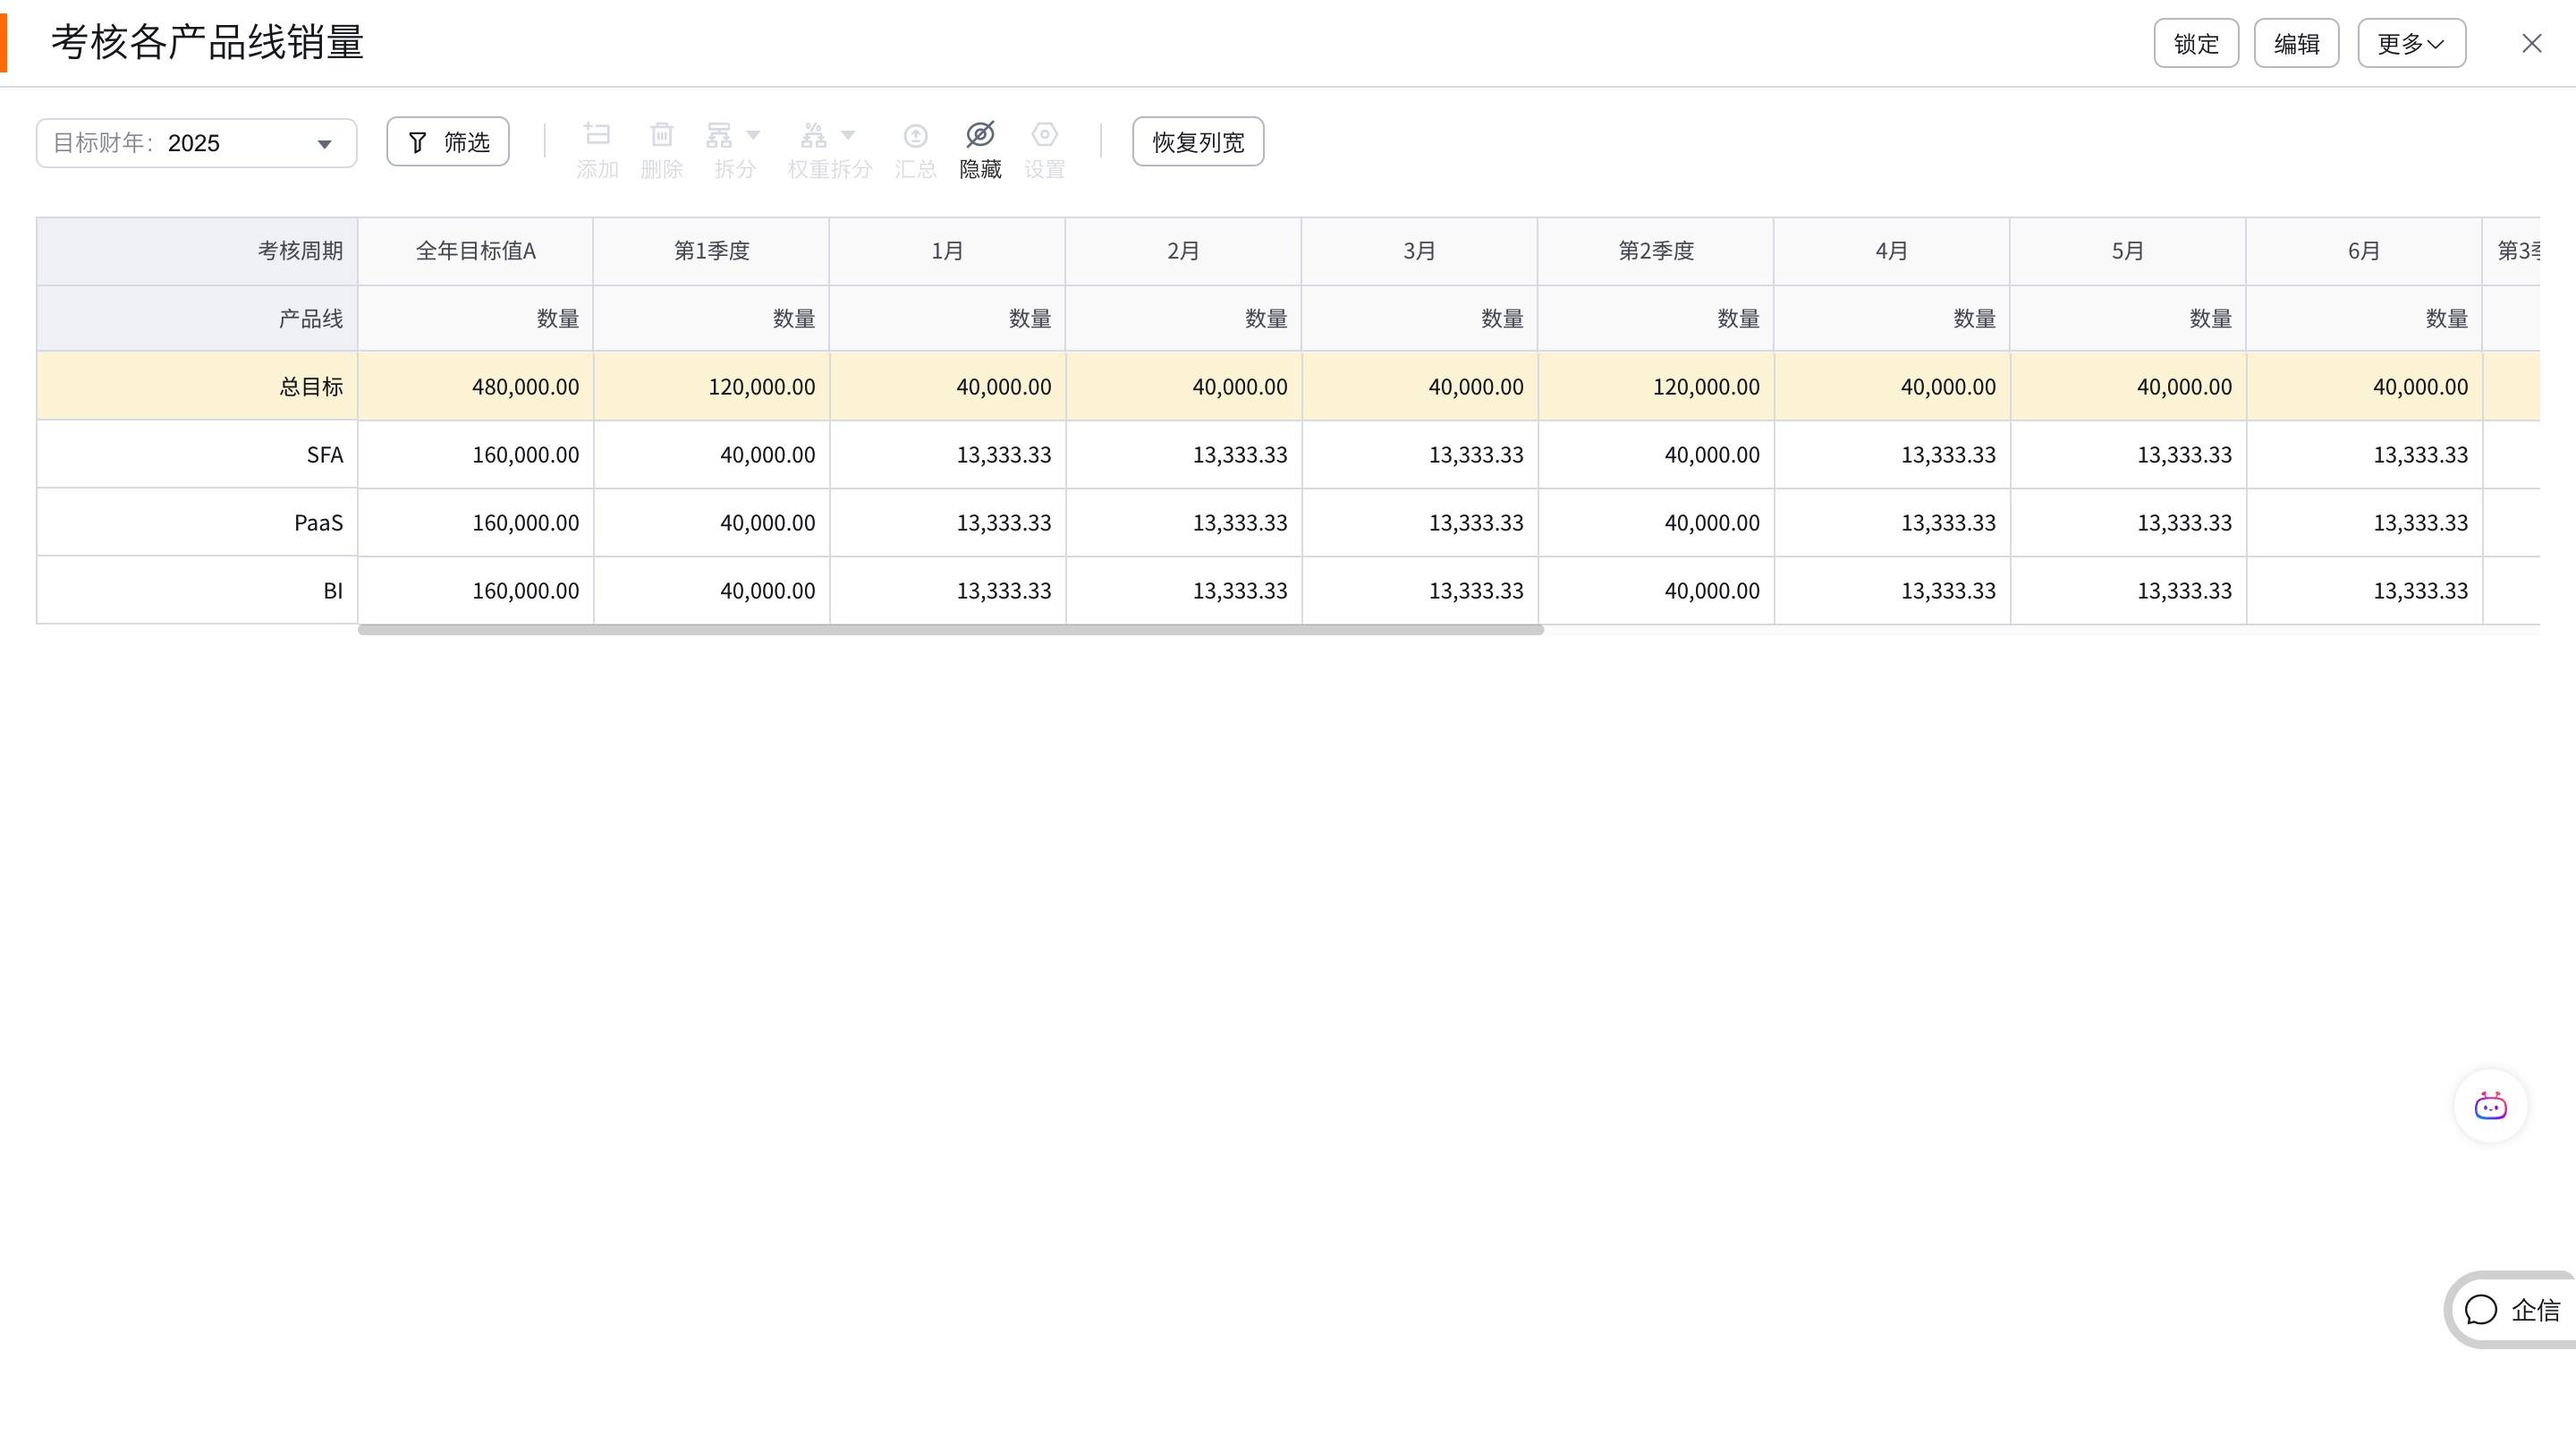Toggle the Hide (隐藏) eye icon
This screenshot has height=1453, width=2576.
coord(980,135)
